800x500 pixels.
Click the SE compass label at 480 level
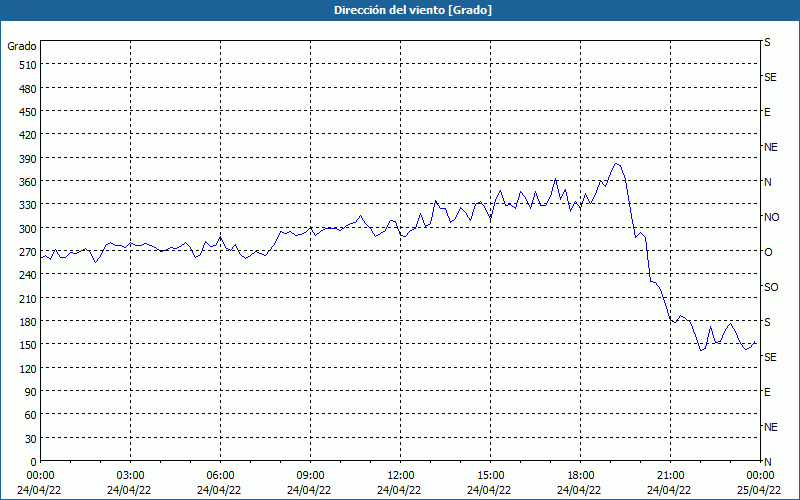(x=770, y=77)
